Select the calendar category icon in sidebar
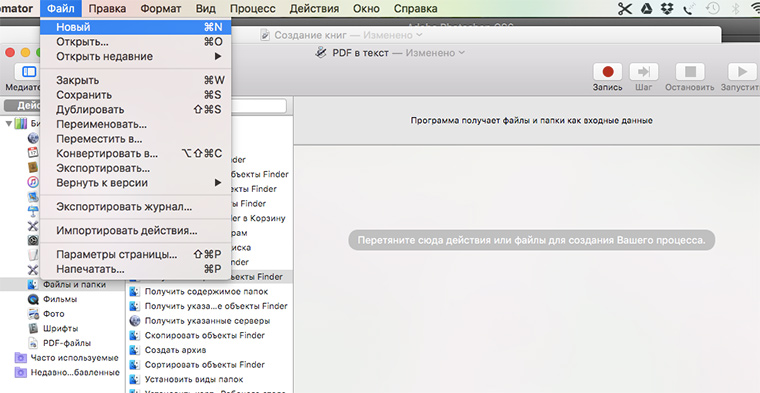Viewport: 760px width, 393px height. tap(32, 153)
